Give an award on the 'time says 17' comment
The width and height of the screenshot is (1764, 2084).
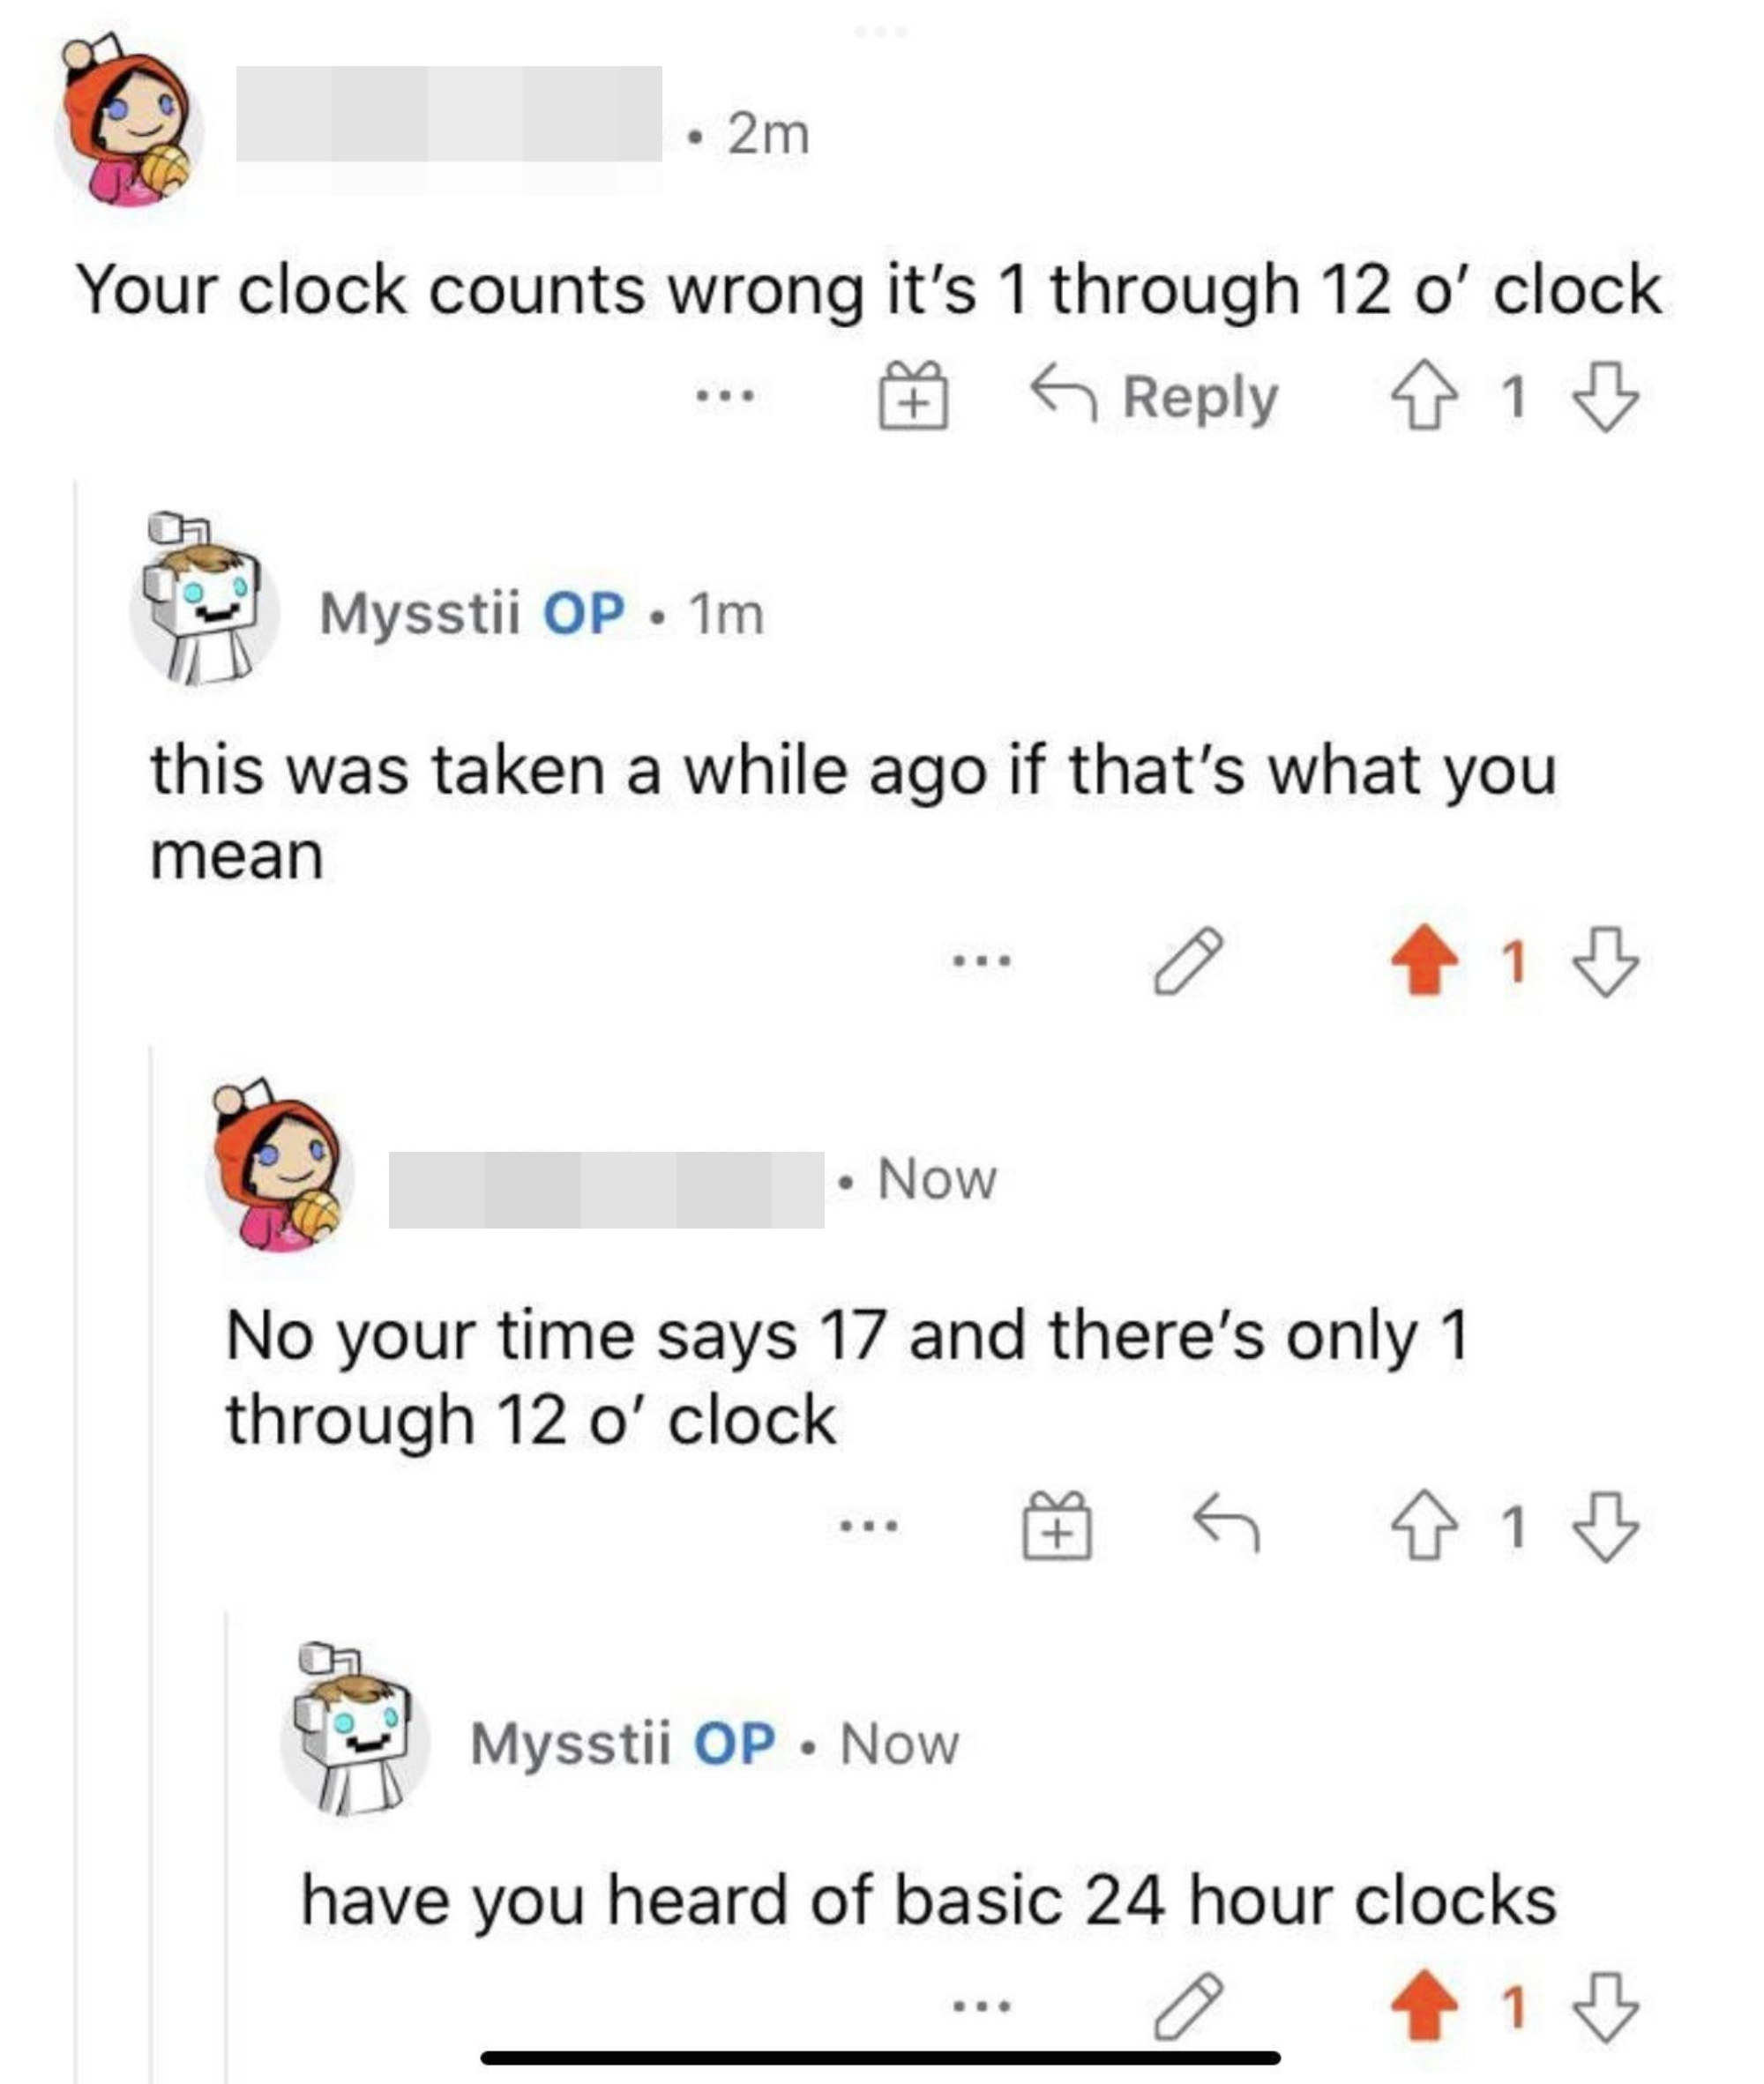1057,1526
